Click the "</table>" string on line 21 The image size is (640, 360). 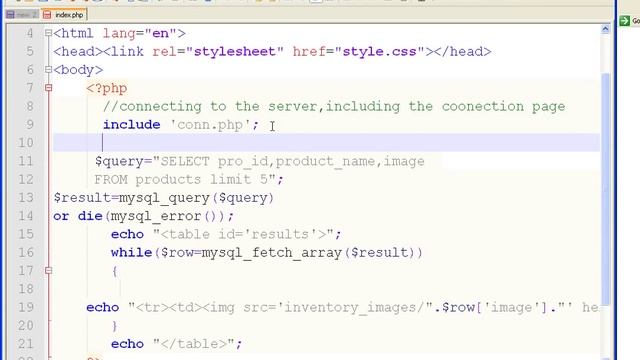(x=193, y=344)
